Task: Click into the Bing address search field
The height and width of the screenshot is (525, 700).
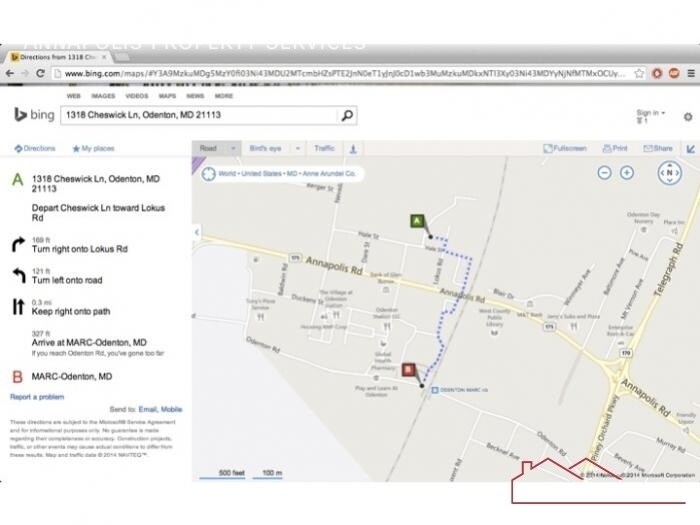Action: coord(199,116)
